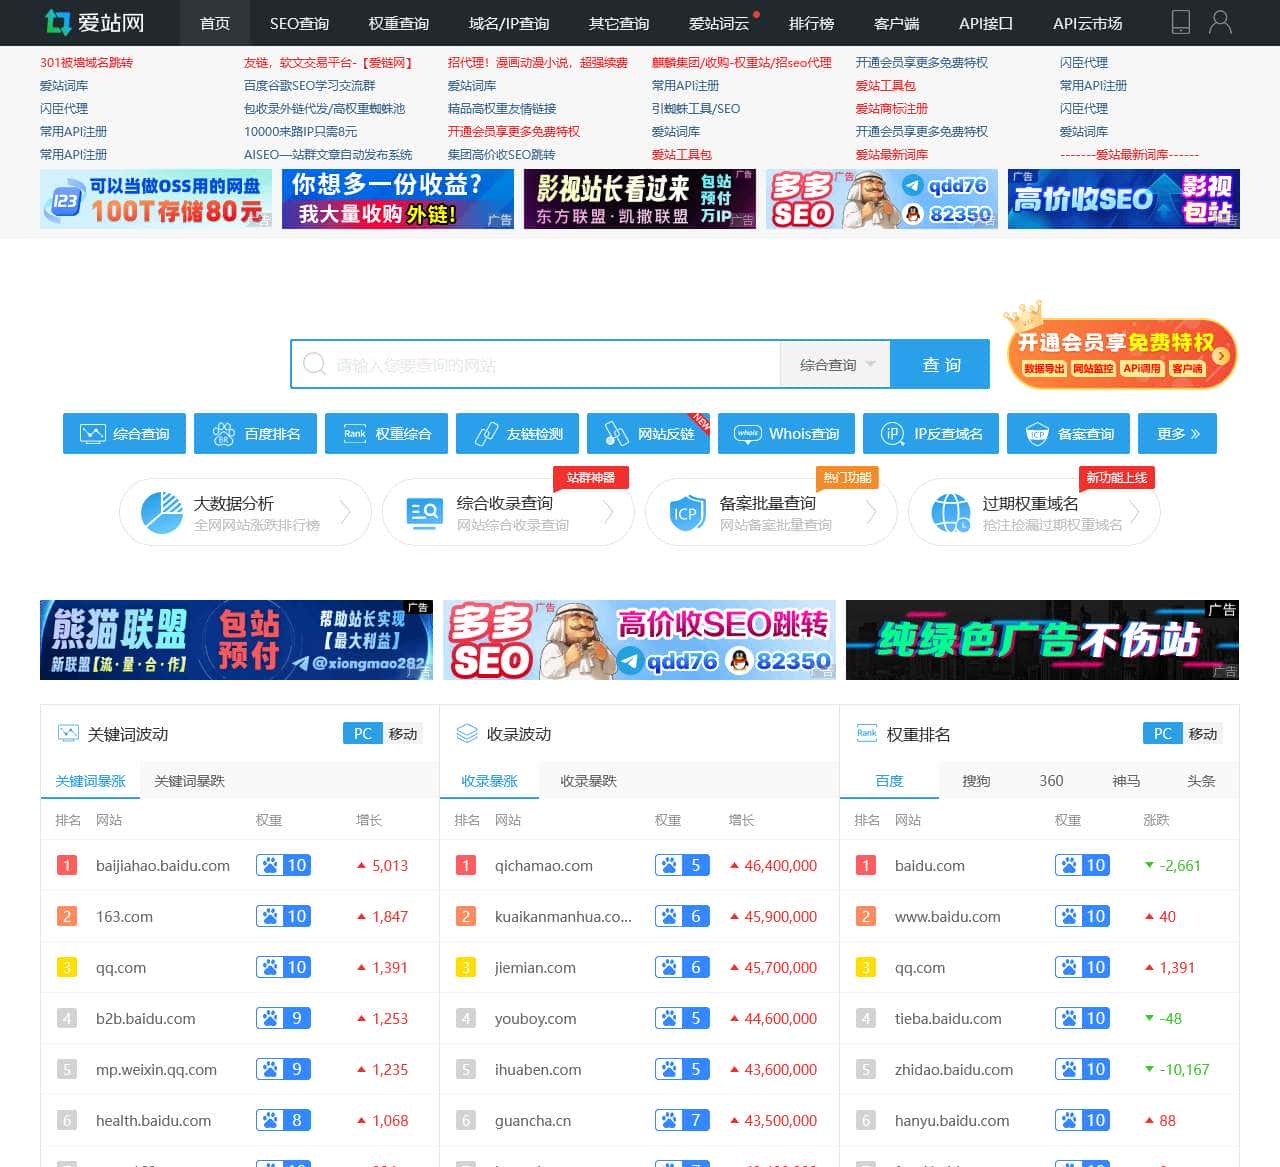Switch 权重排名 panel to 移动
The width and height of the screenshot is (1280, 1167).
pyautogui.click(x=1203, y=733)
